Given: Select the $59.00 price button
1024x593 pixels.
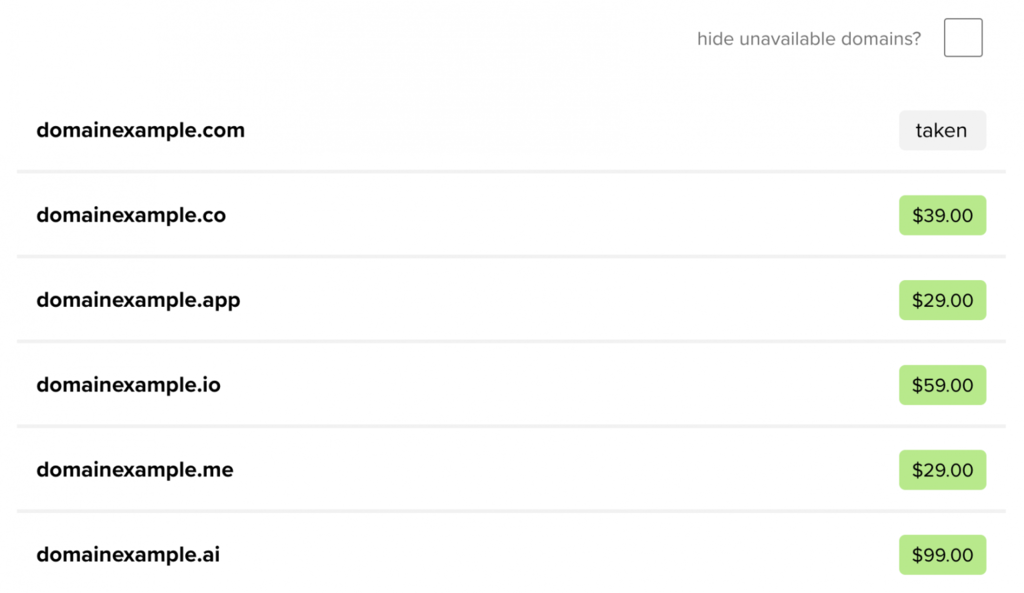Looking at the screenshot, I should point(942,385).
